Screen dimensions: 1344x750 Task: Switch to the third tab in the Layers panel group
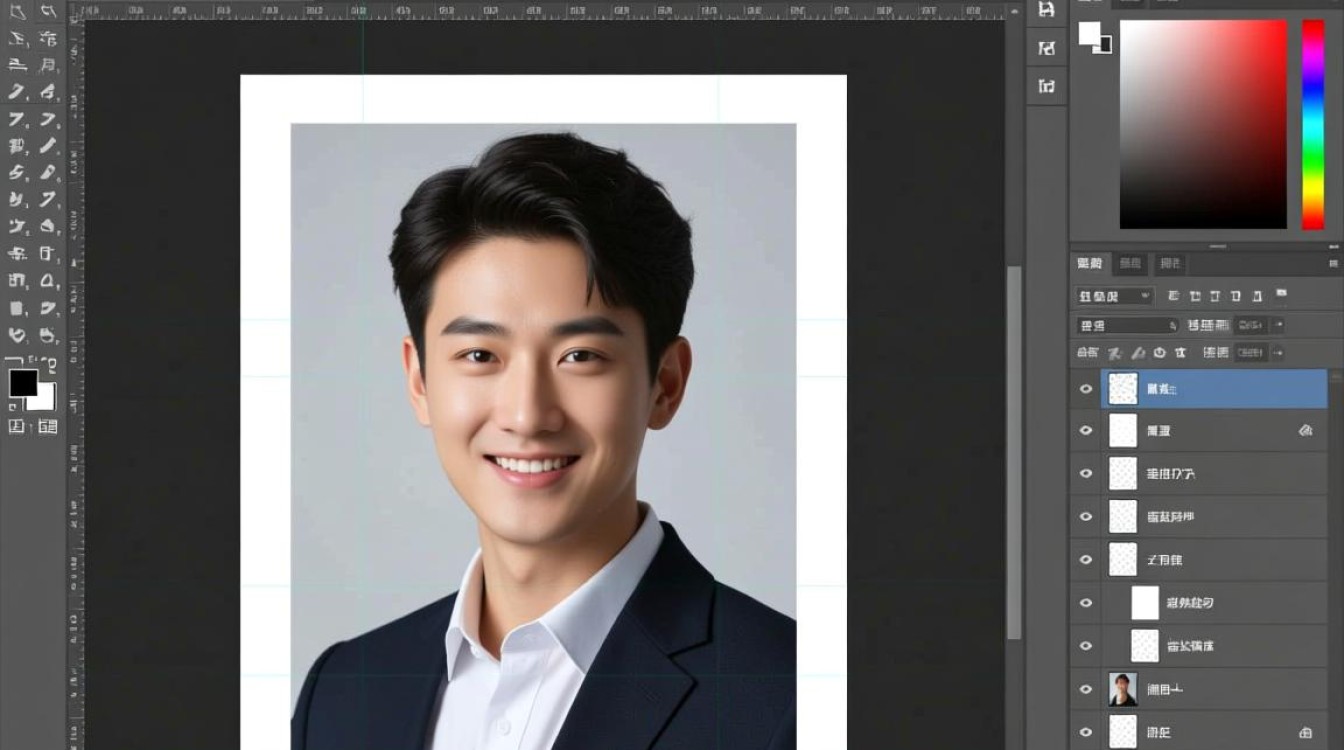pos(1169,264)
